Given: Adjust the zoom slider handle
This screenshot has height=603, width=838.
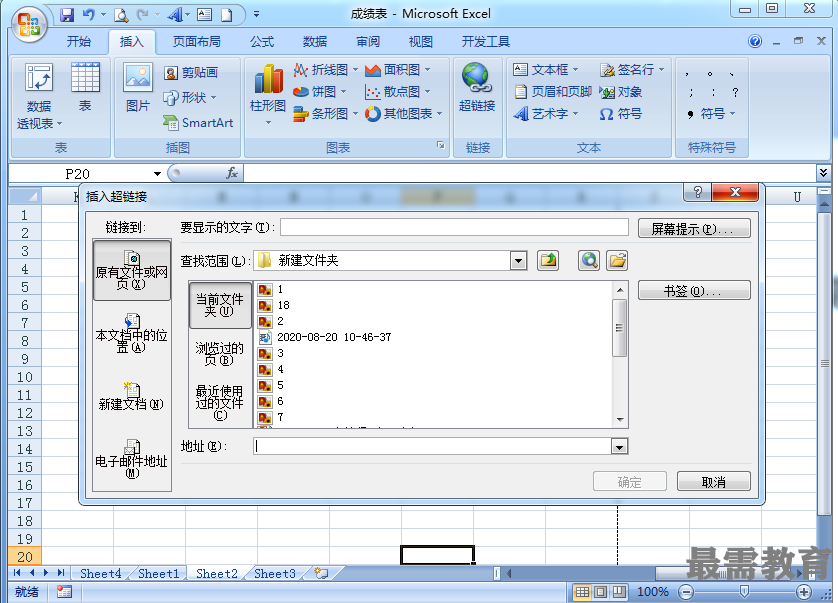Looking at the screenshot, I should 744,591.
